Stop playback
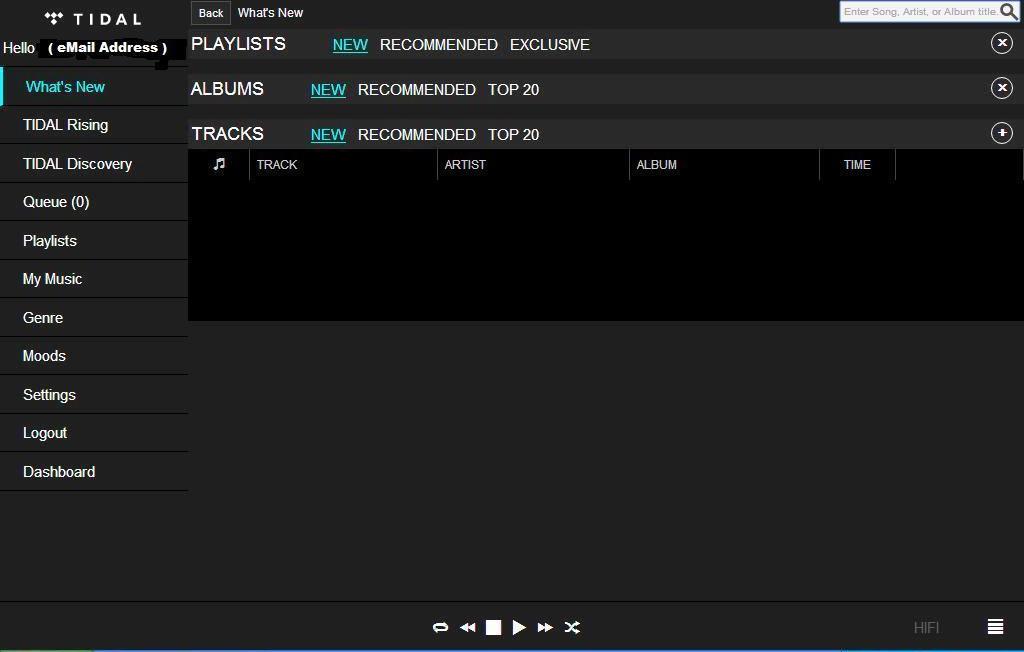 pos(494,628)
